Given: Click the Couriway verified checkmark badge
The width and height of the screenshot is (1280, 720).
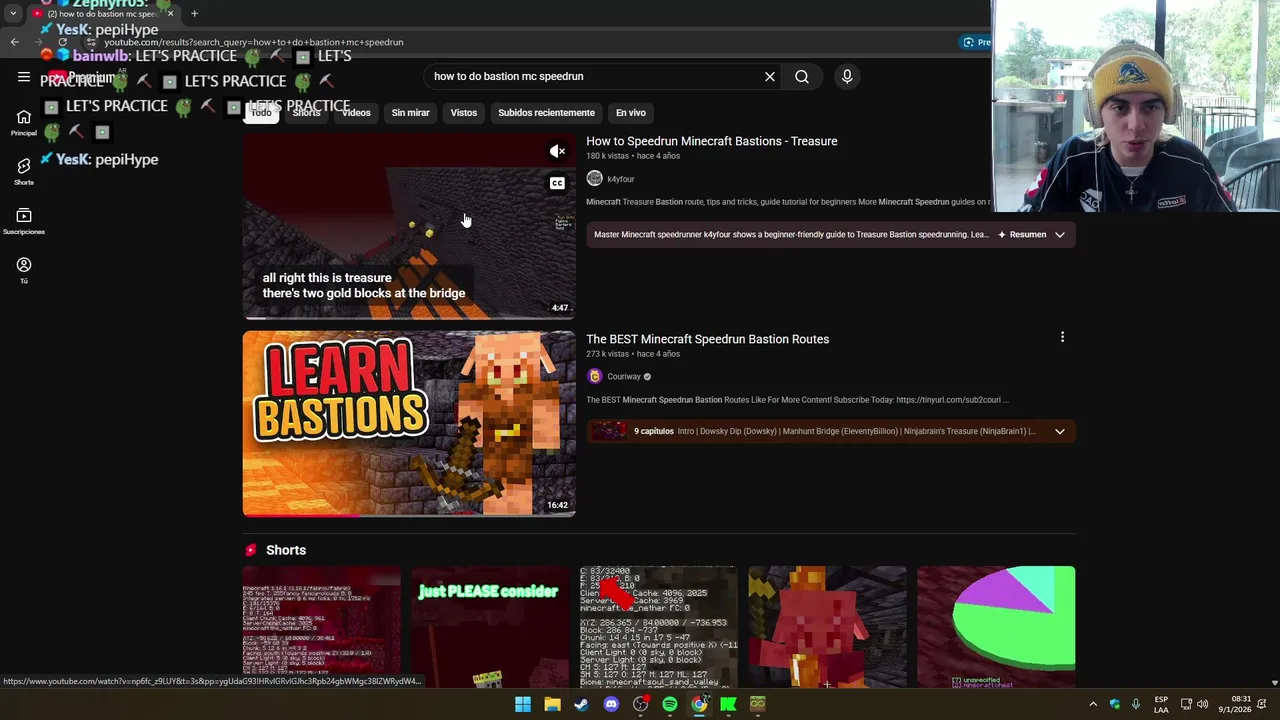Looking at the screenshot, I should click(x=647, y=377).
